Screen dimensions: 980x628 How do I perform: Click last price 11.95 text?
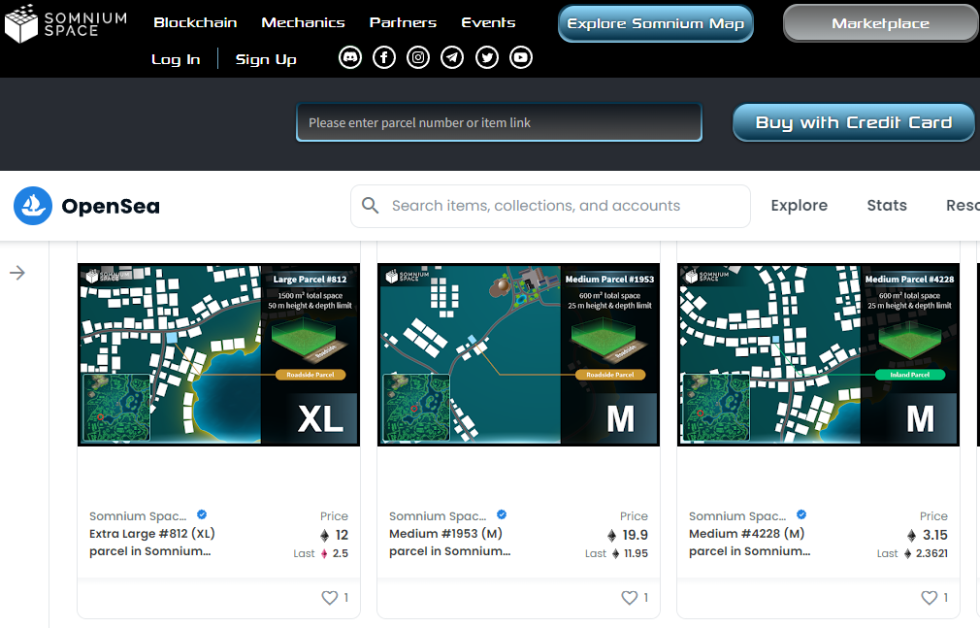point(636,554)
